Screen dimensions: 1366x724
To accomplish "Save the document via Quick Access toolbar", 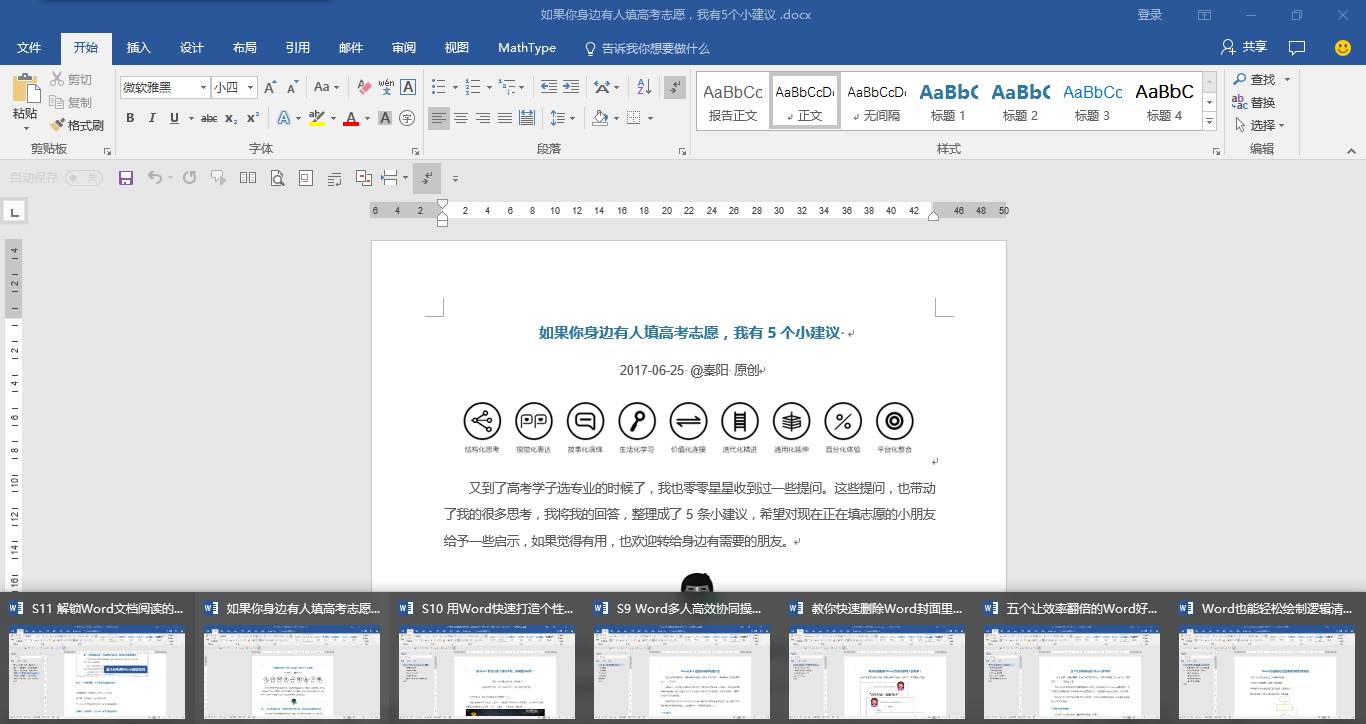I will pyautogui.click(x=124, y=178).
